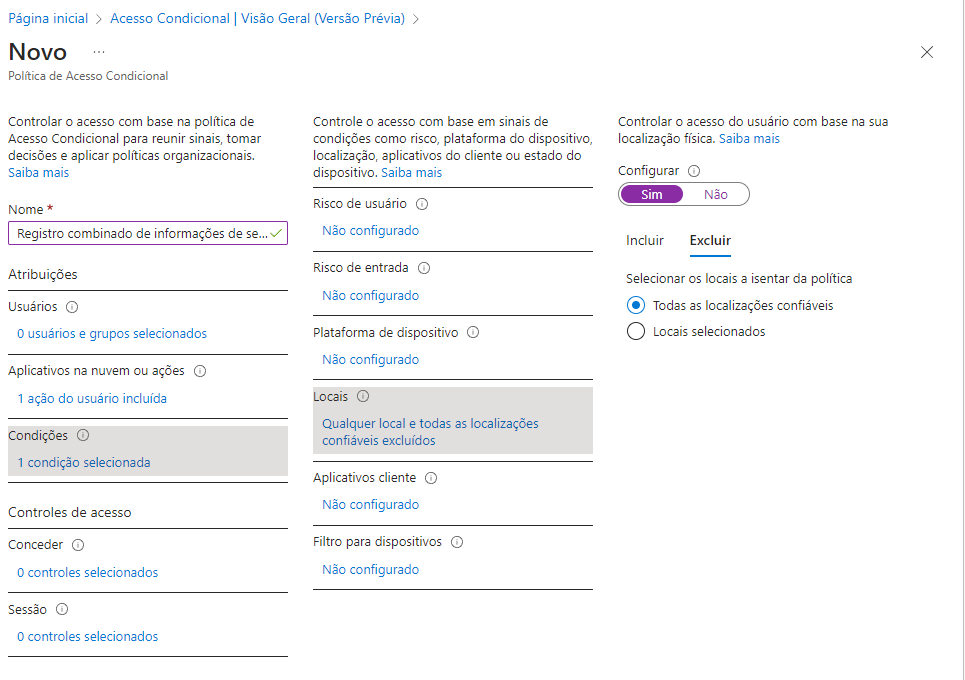
Task: Open the ellipsis menu beside Novo
Action: 99,51
